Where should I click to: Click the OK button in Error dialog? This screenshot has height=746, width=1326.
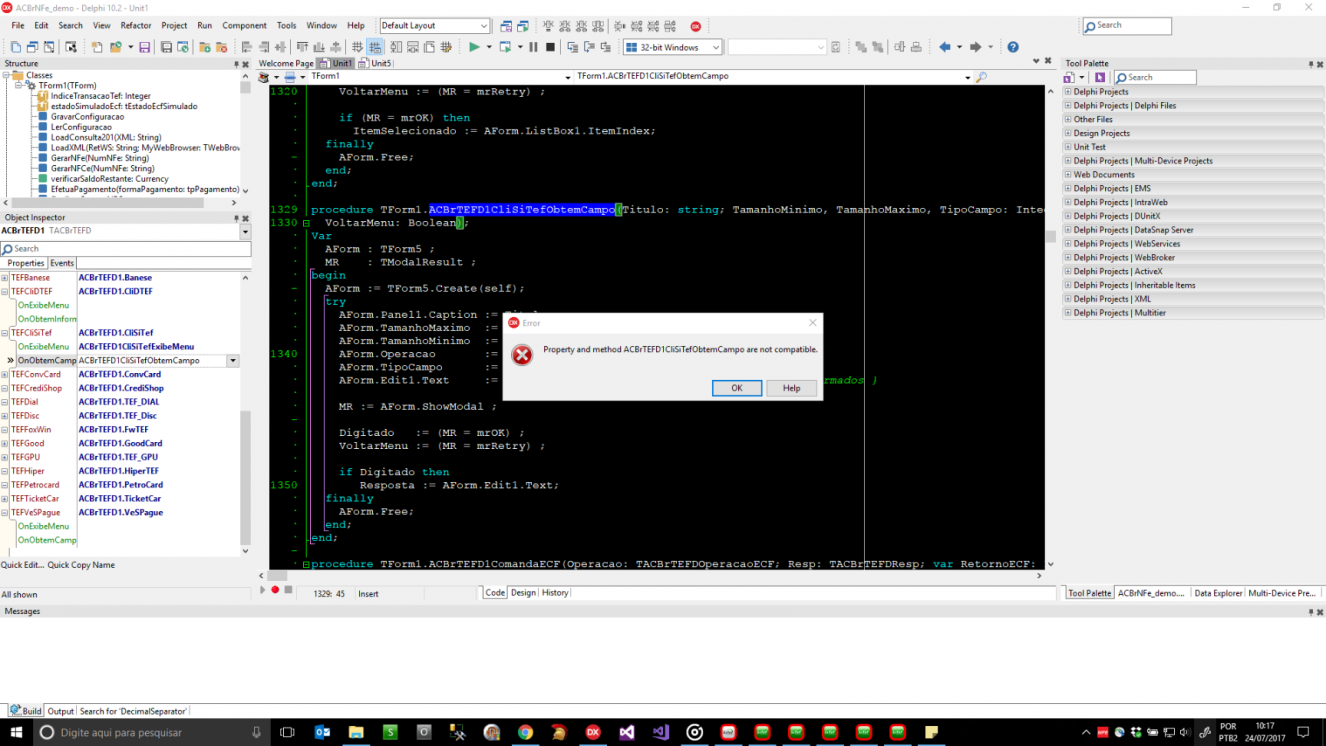point(737,388)
